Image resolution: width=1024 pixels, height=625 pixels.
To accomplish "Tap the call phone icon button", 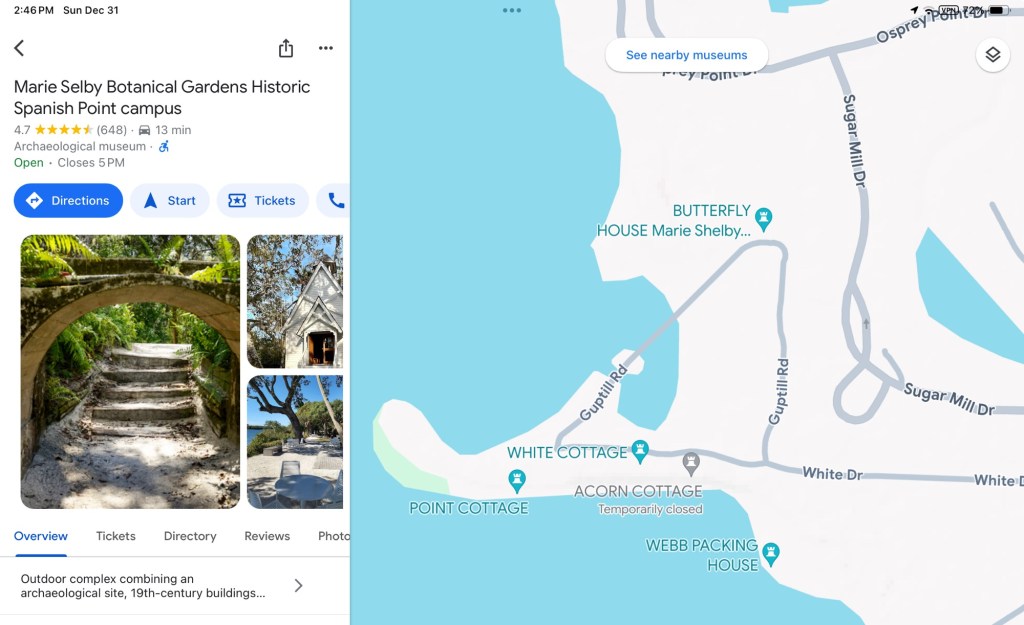I will [336, 200].
